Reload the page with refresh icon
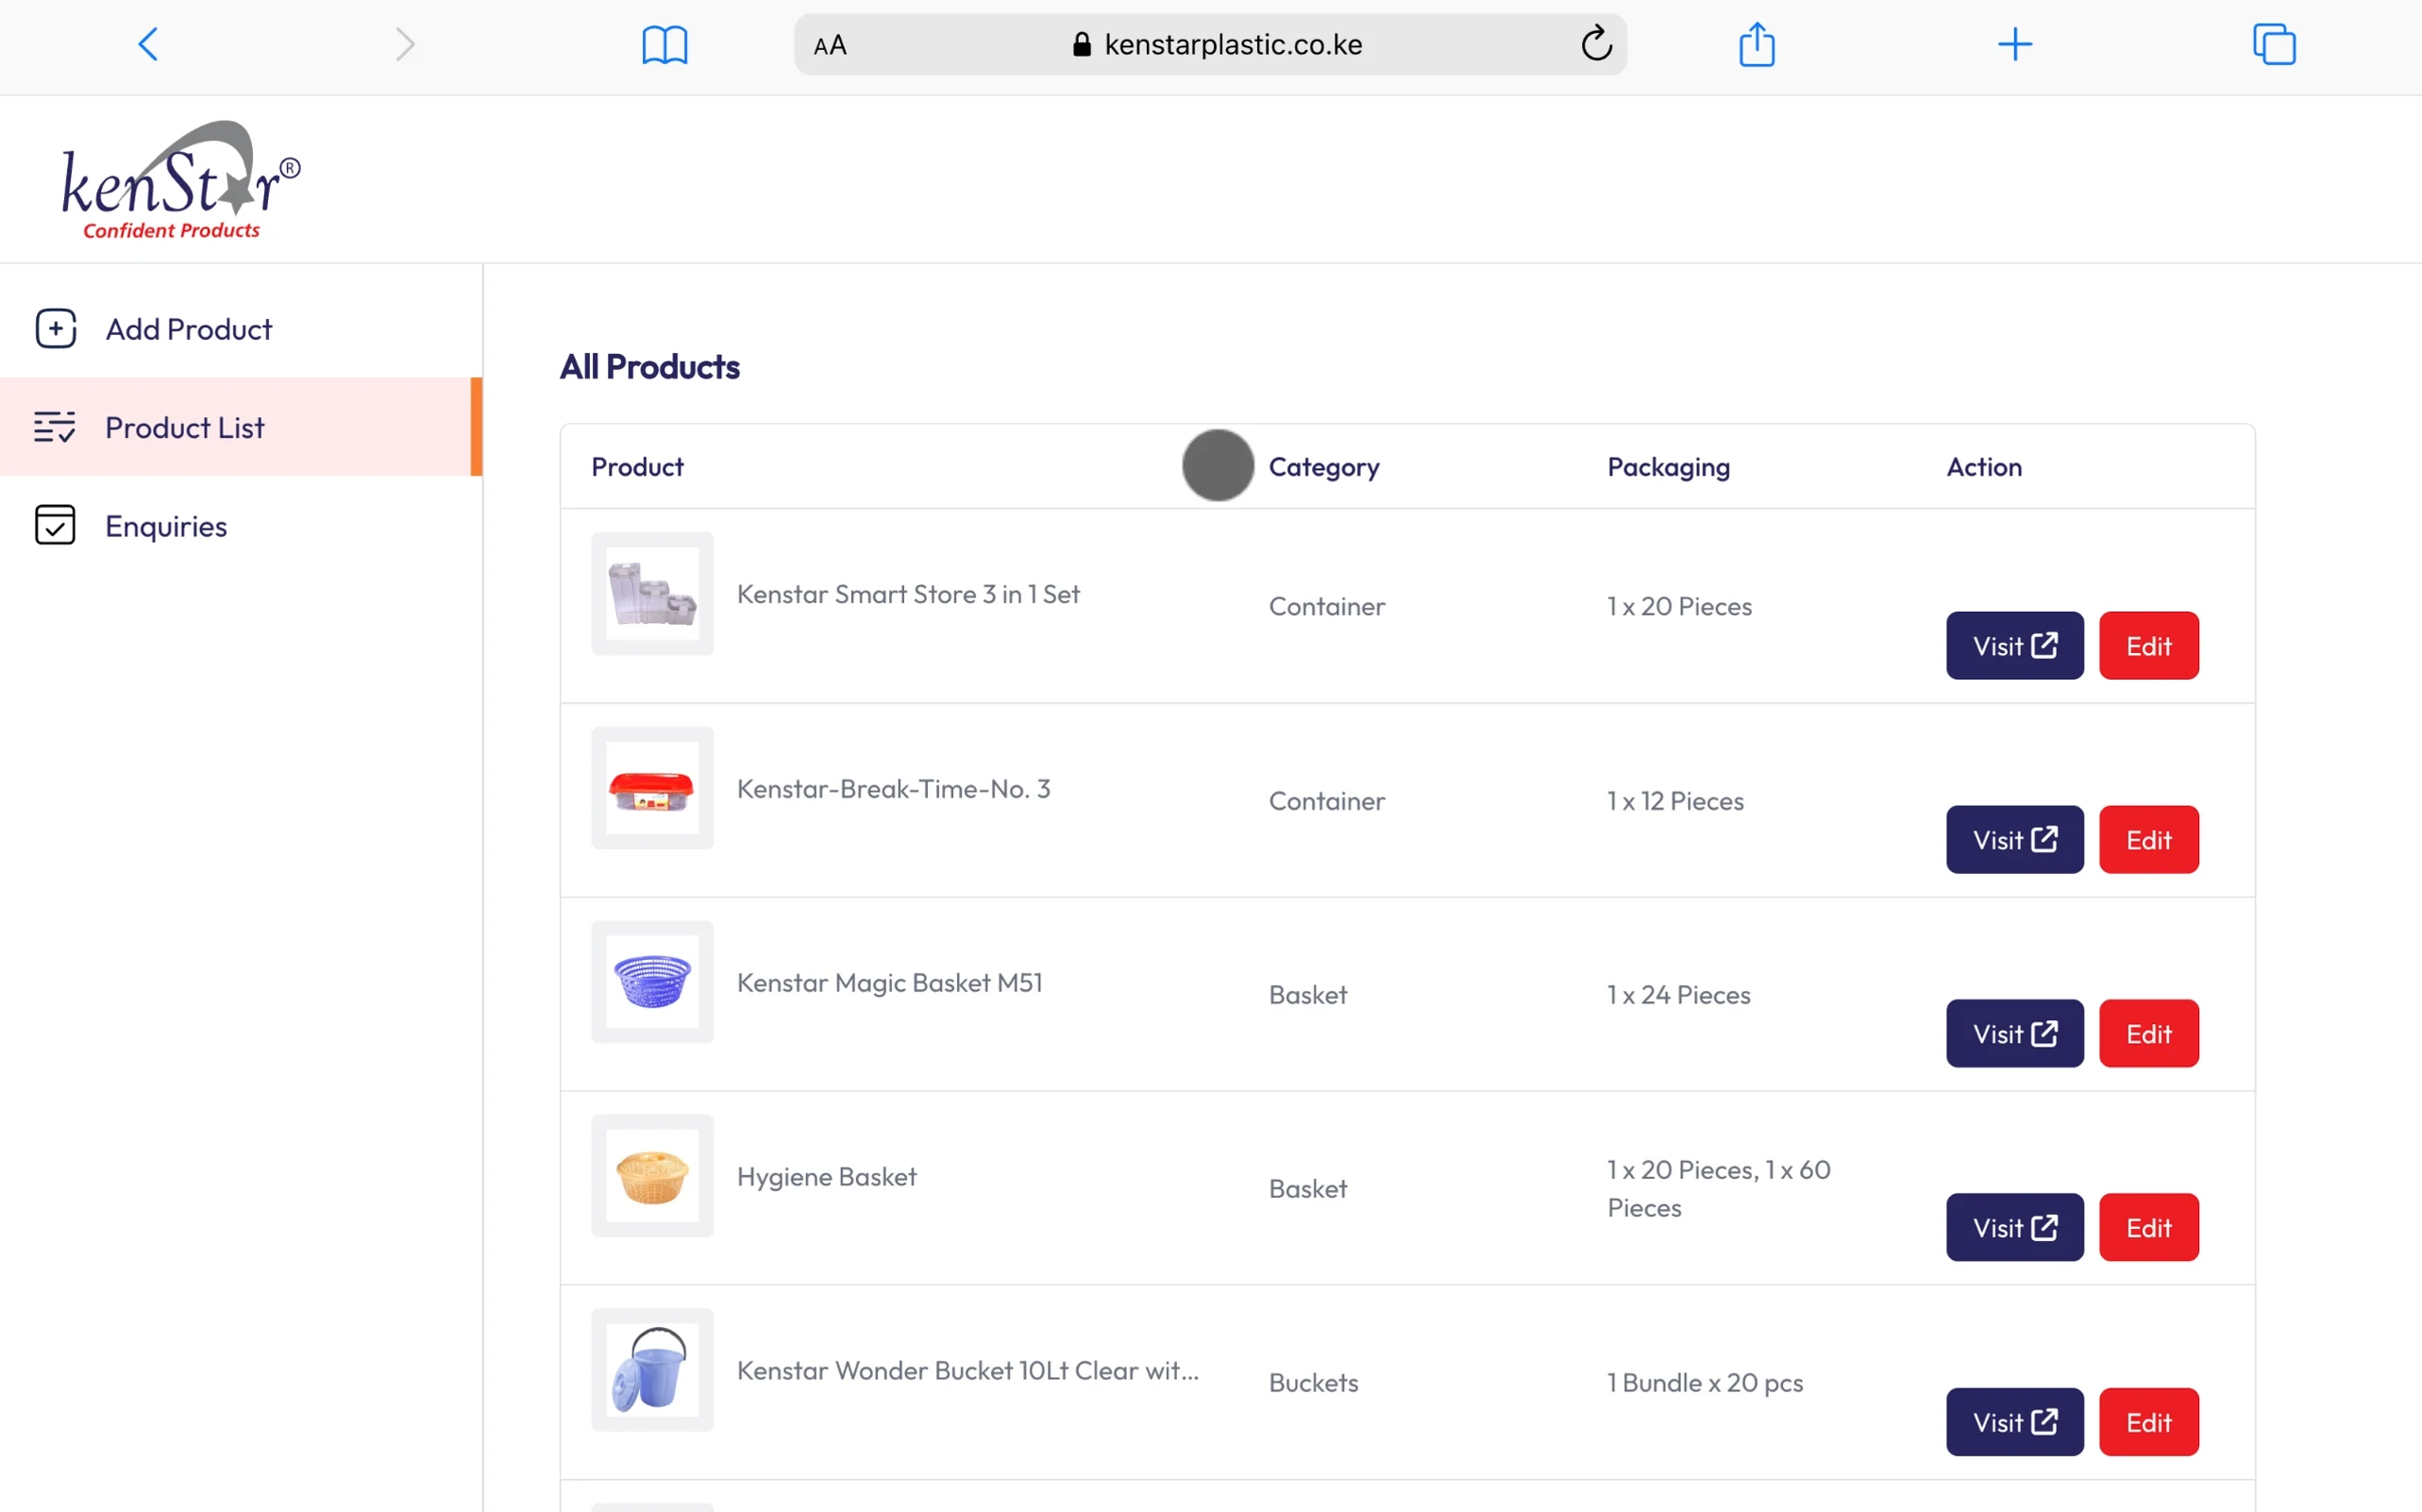This screenshot has height=1512, width=2422. coord(1596,43)
